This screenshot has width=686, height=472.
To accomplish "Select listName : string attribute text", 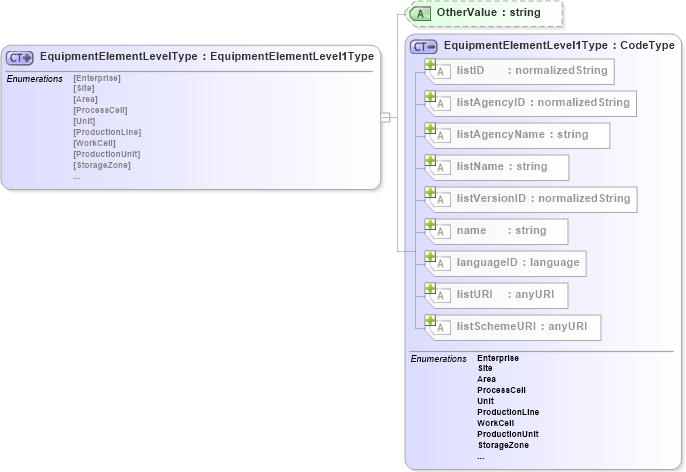I will click(502, 166).
